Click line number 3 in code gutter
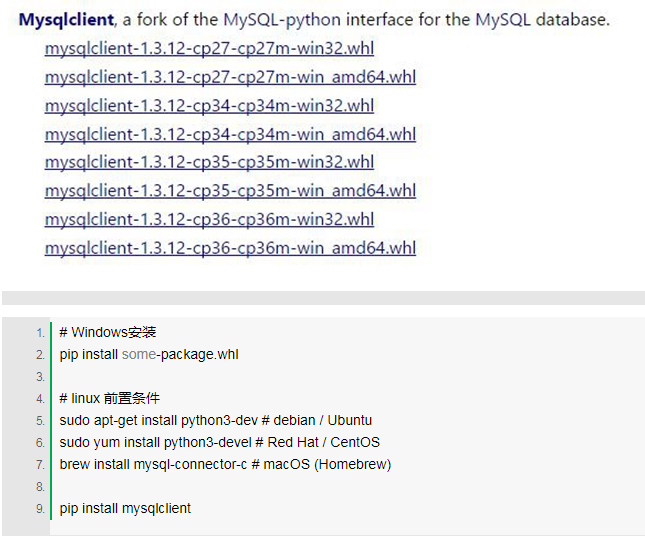The width and height of the screenshot is (645, 537). (x=40, y=377)
